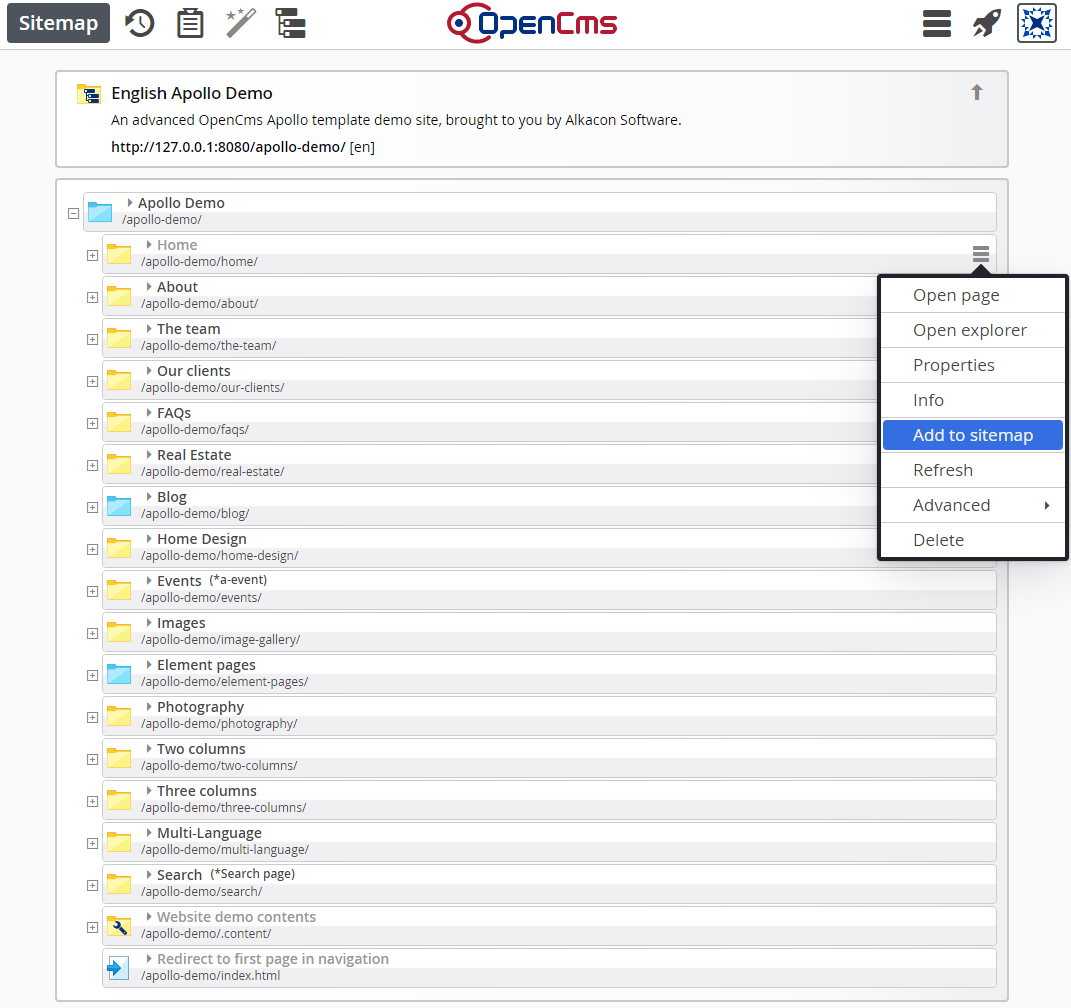
Task: Click the /apollo-demo/faqs/ path text
Action: [195, 430]
